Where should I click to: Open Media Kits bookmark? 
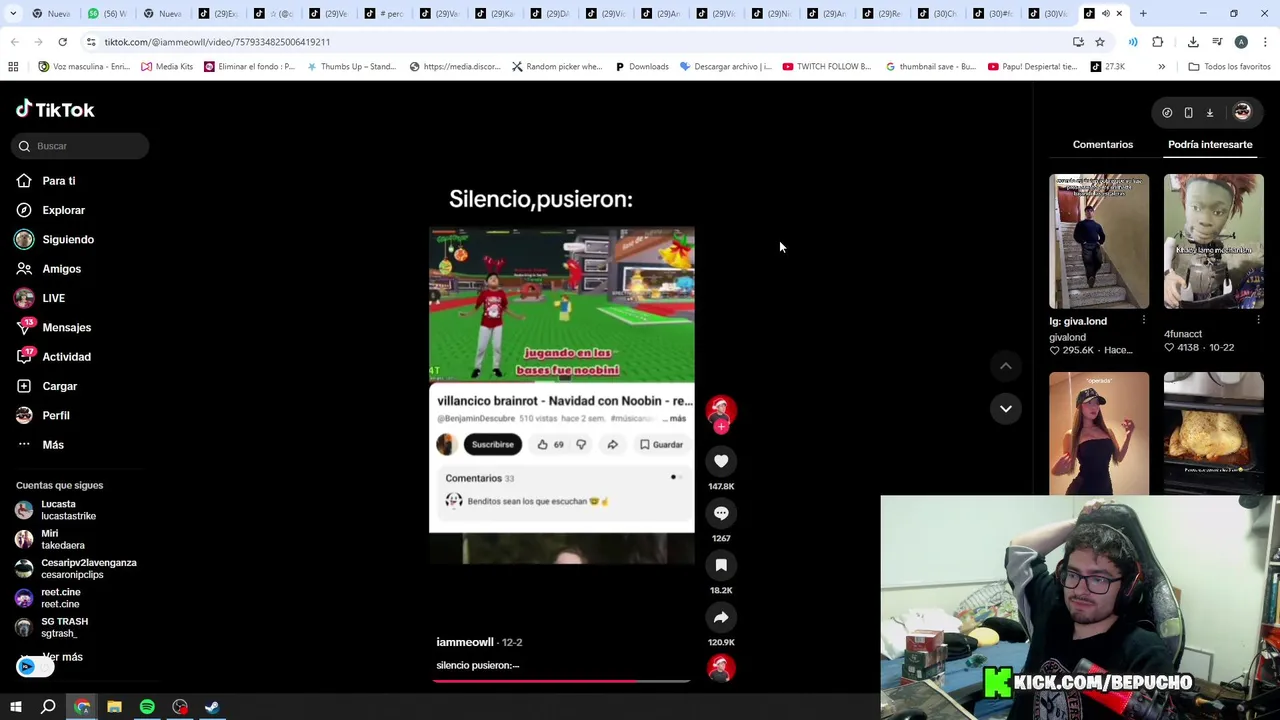(x=167, y=67)
